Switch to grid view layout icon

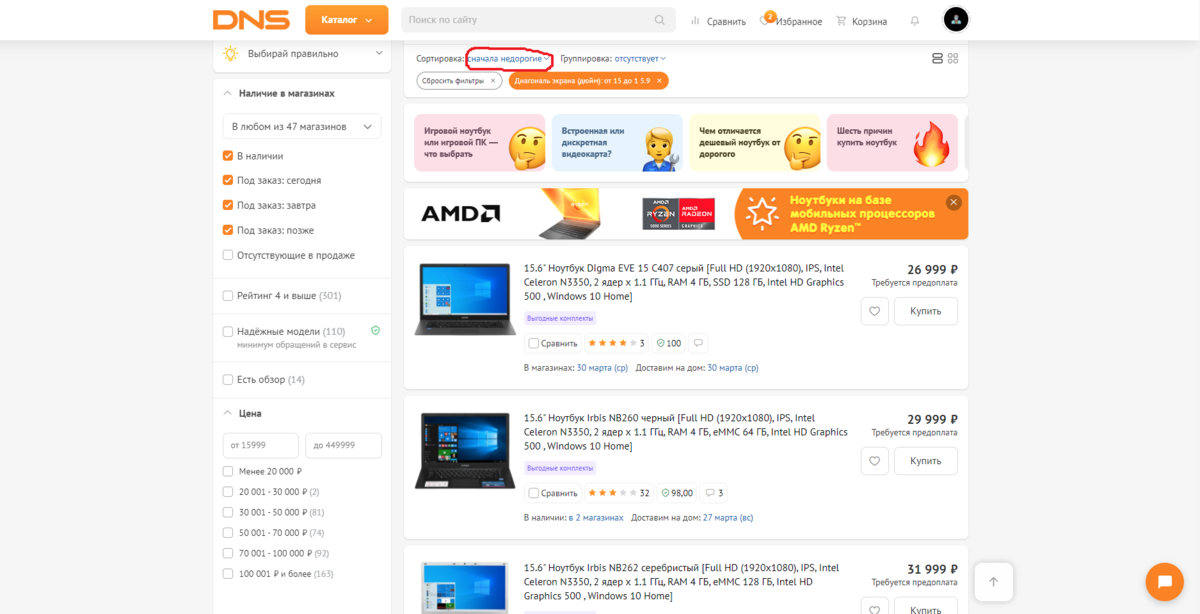pos(953,59)
